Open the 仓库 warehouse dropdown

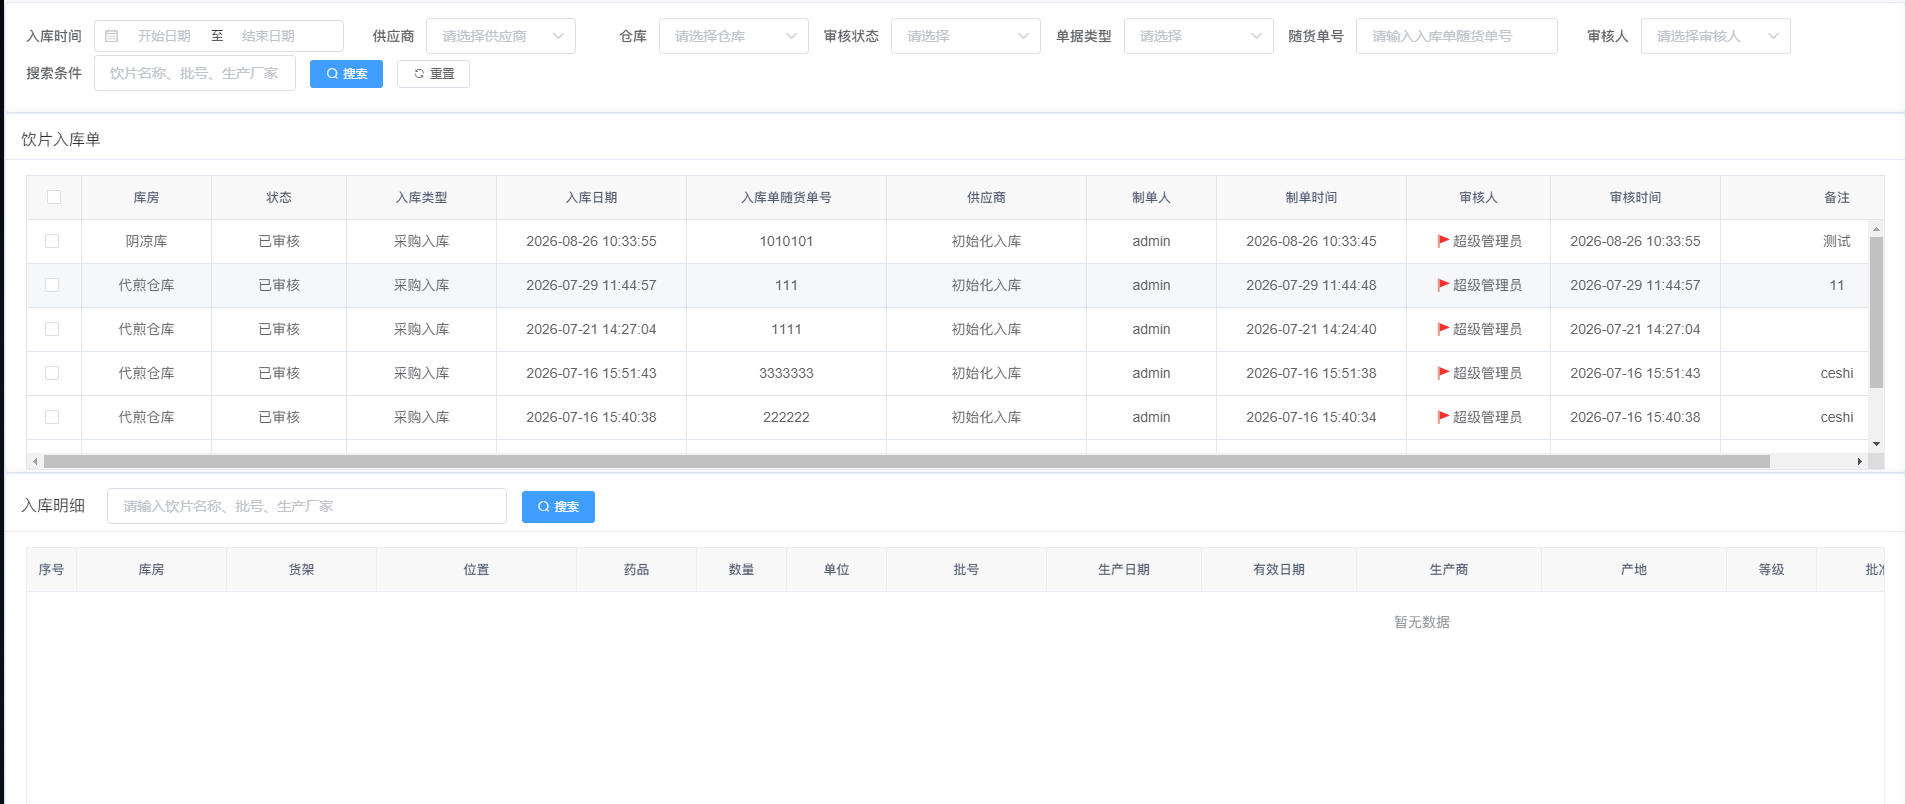734,36
